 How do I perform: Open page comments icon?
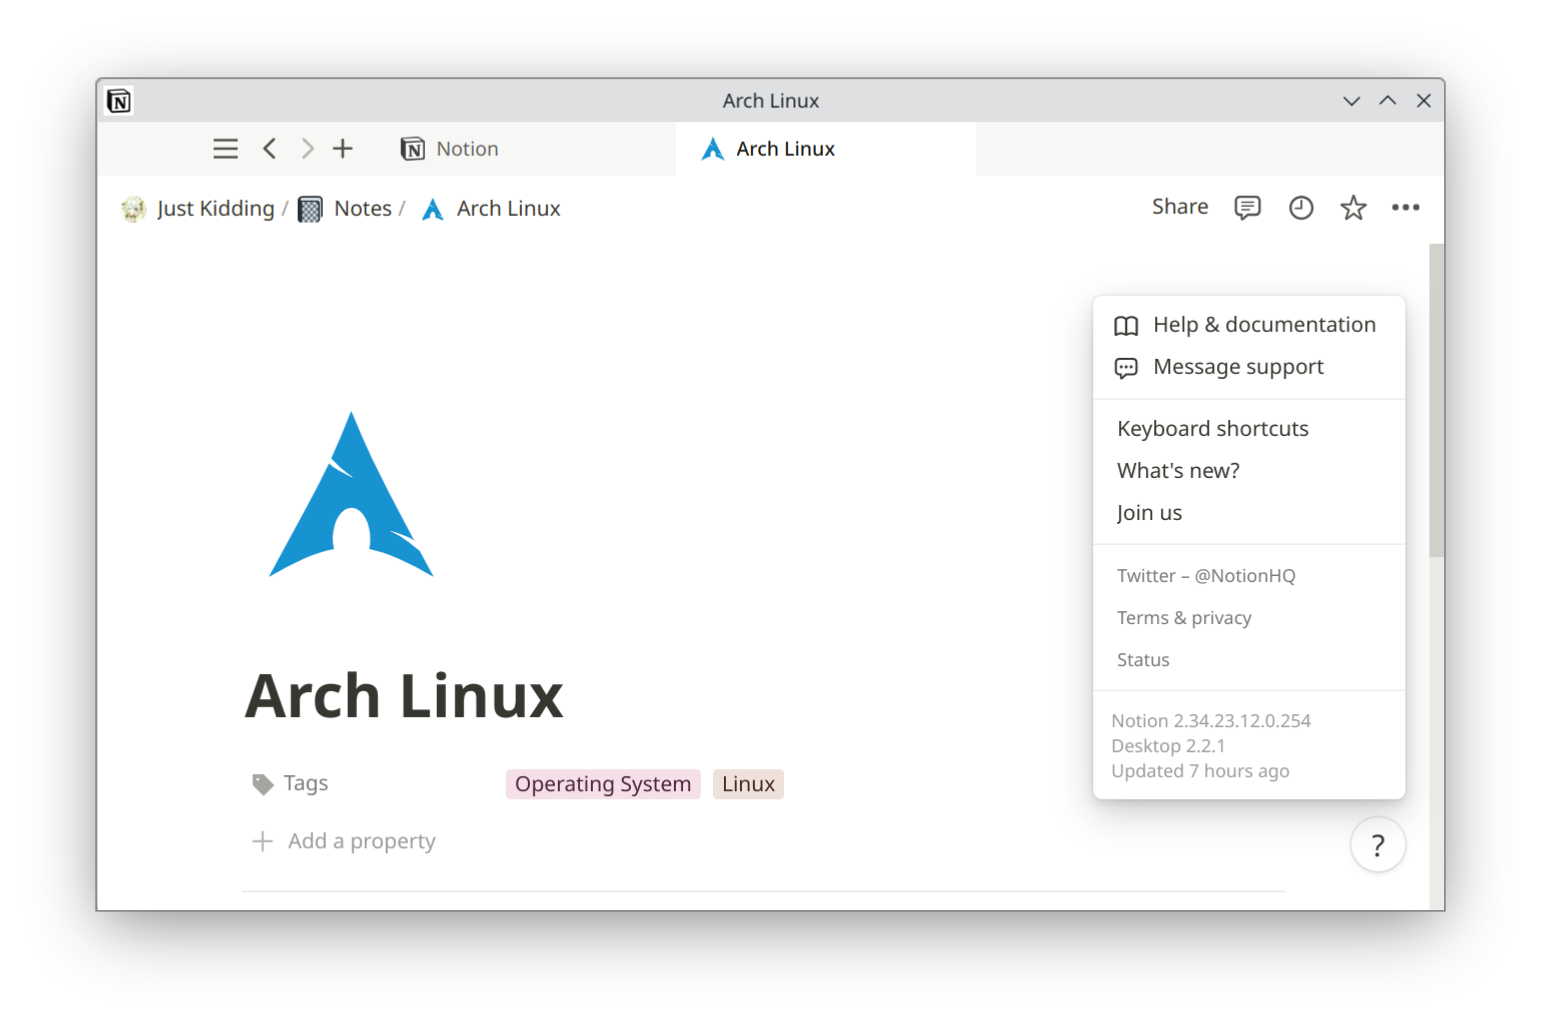pyautogui.click(x=1247, y=207)
